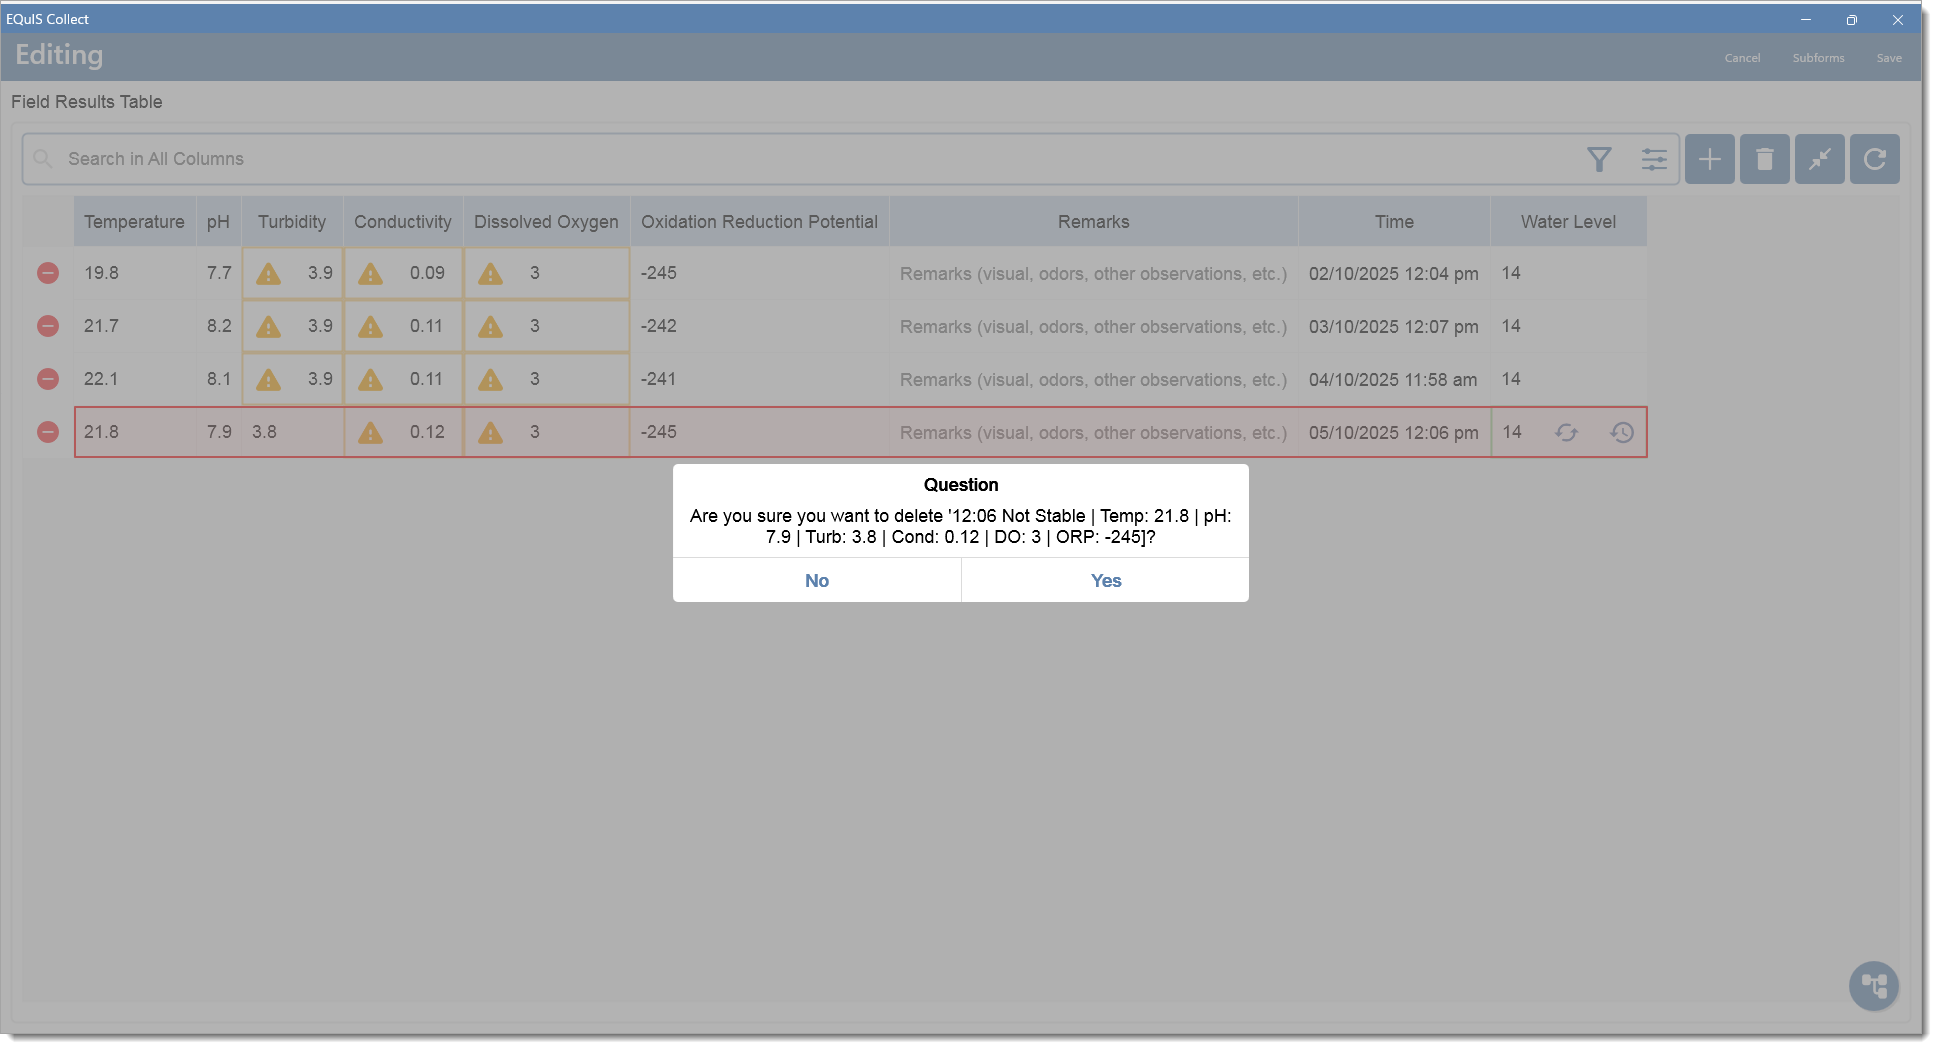Focus the Search in All Columns field

point(850,159)
